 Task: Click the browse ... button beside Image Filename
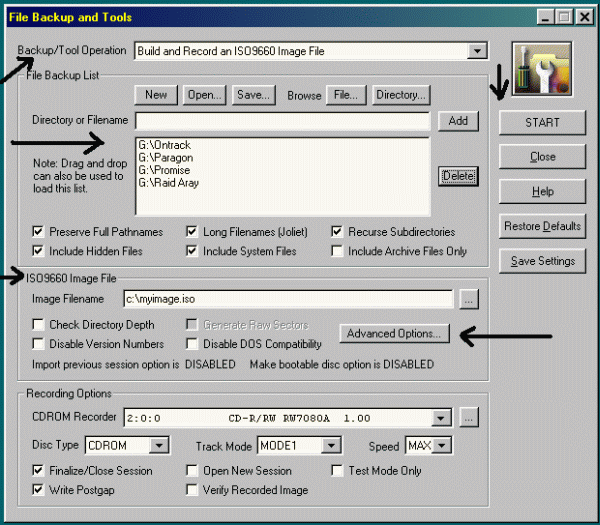[469, 299]
